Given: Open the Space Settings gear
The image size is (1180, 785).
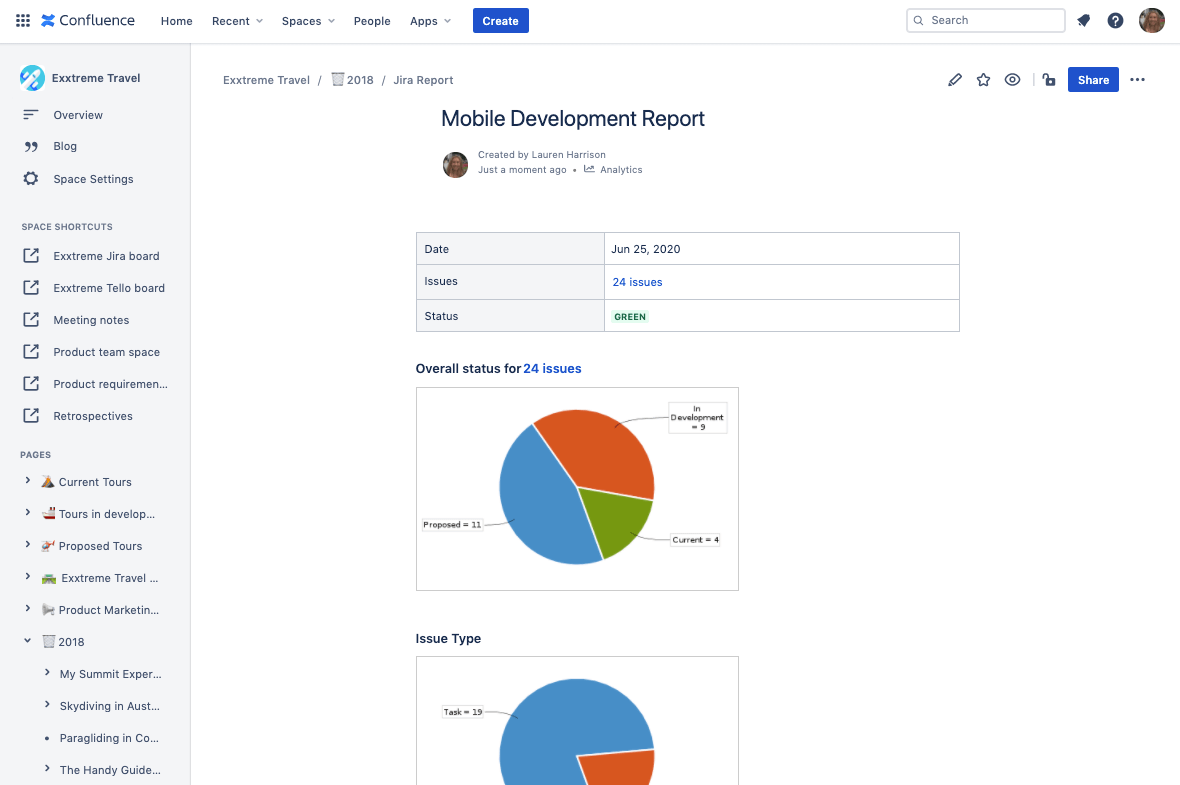Looking at the screenshot, I should pos(93,178).
